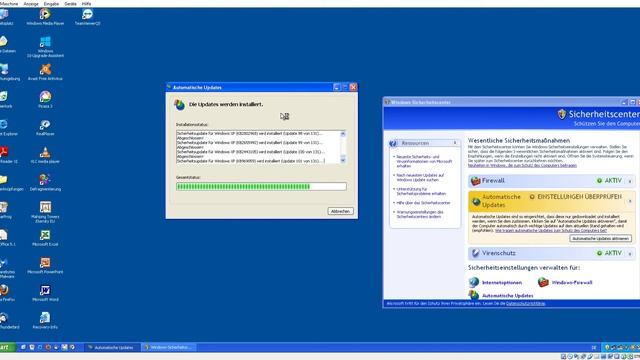
Task: Click the EINSTELLUNGEN ÜBERPRÜFEN status text
Action: 579,197
